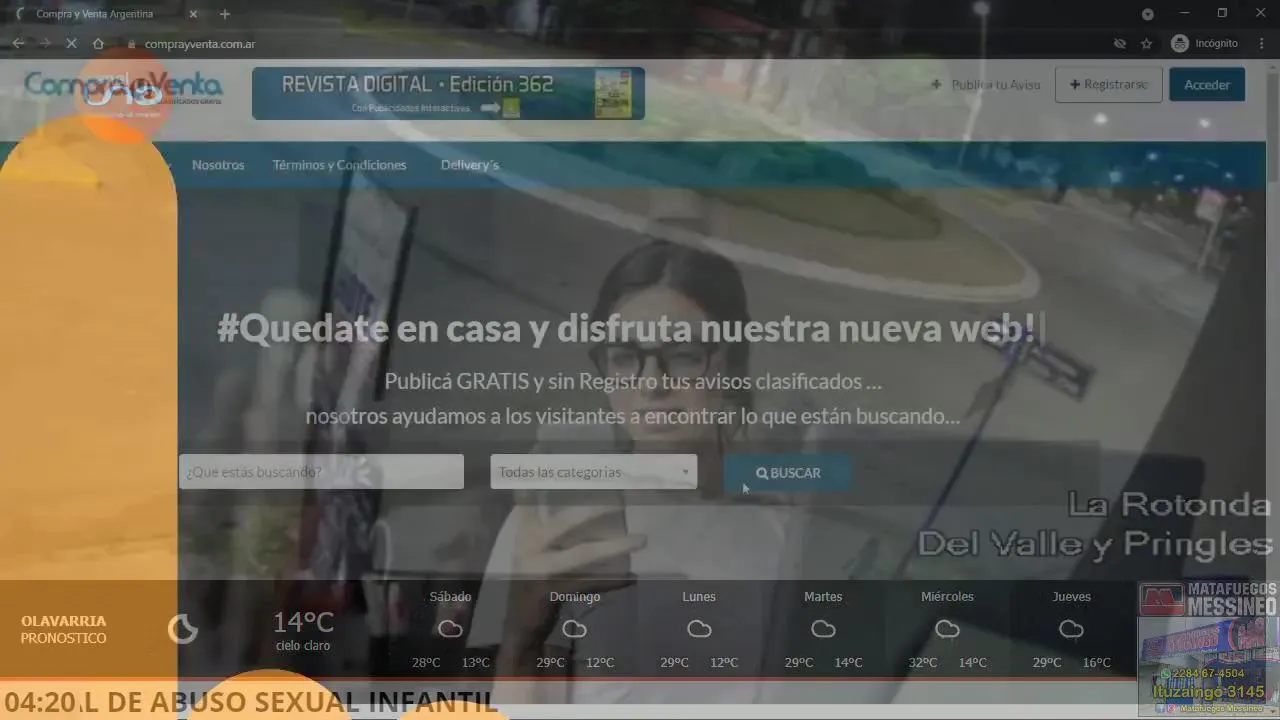Click the Matafuegos Messineo advertisement

[x=1208, y=650]
